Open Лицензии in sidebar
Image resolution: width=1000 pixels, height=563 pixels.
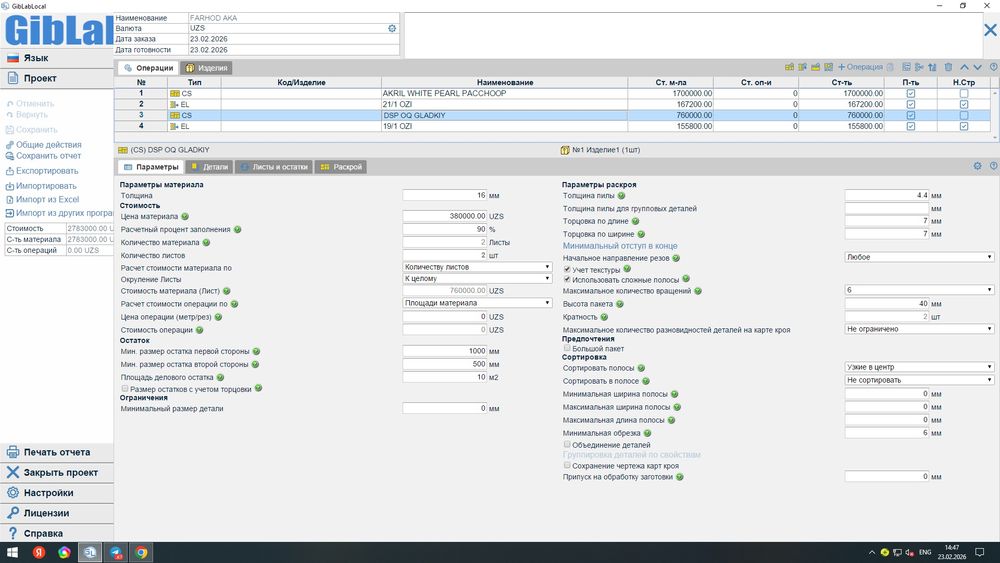[x=57, y=513]
